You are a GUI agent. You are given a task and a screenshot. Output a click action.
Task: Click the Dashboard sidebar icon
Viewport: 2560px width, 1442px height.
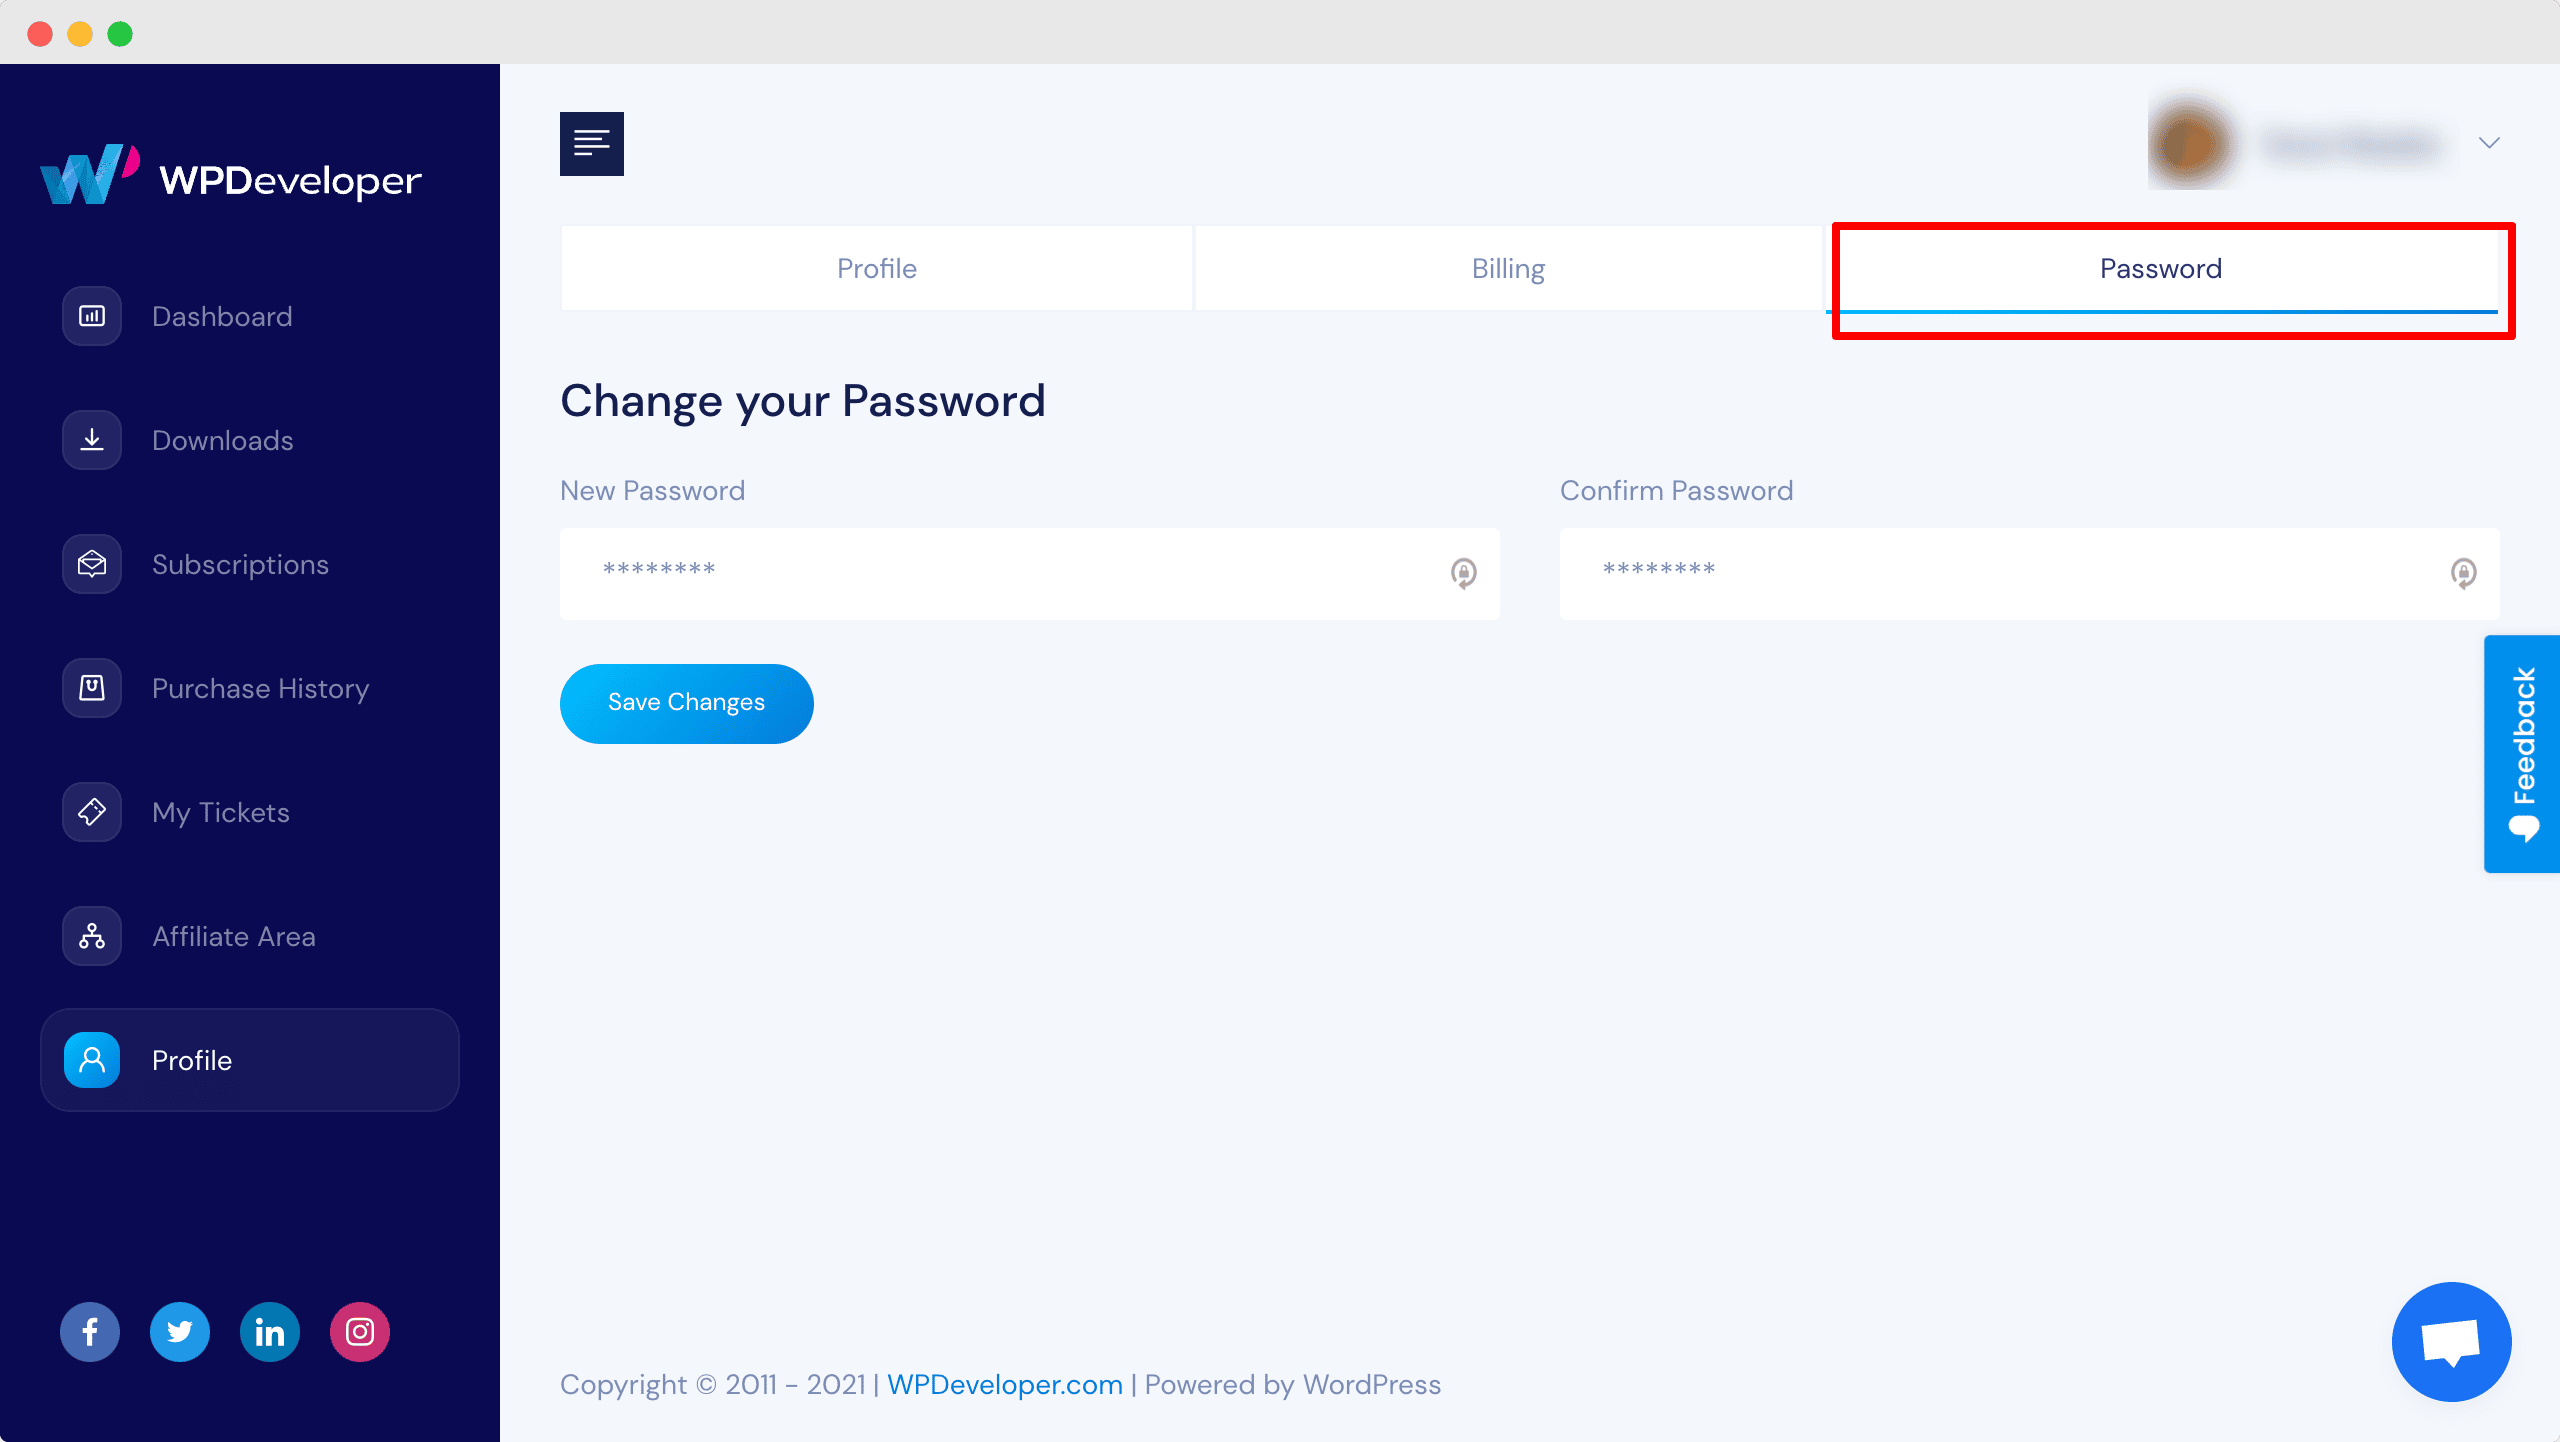point(90,315)
